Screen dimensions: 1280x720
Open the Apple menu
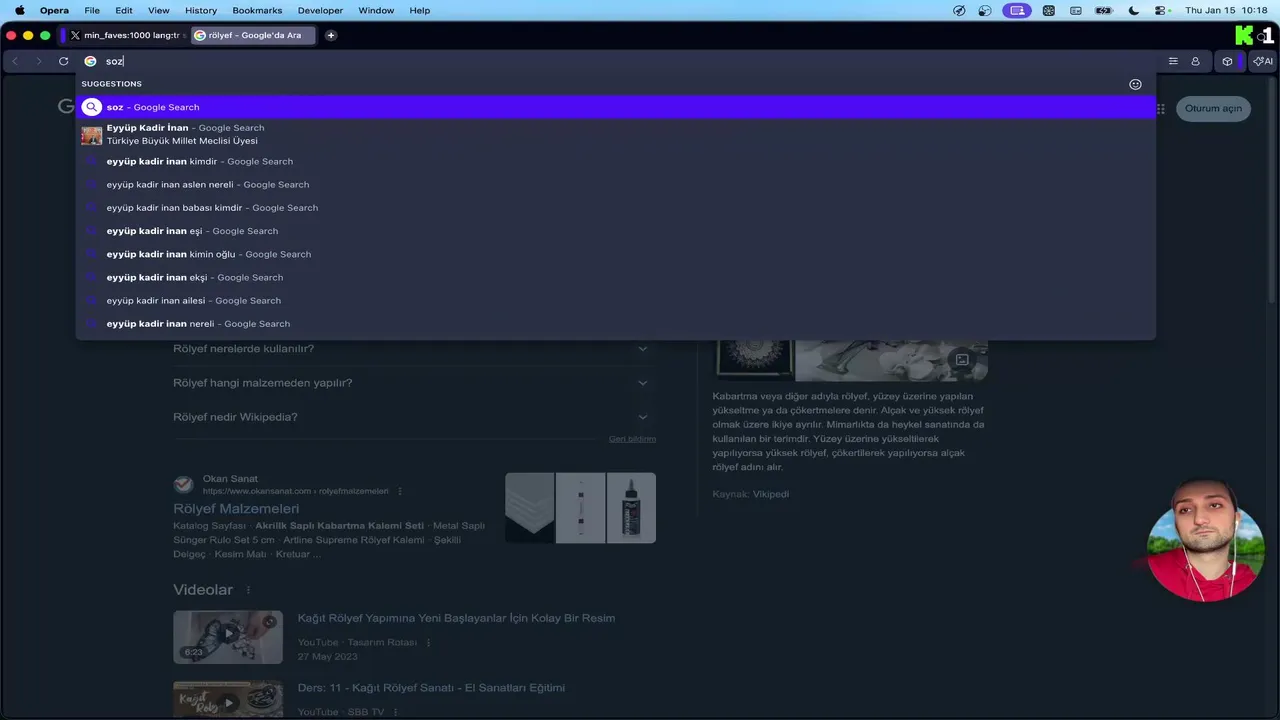[19, 10]
